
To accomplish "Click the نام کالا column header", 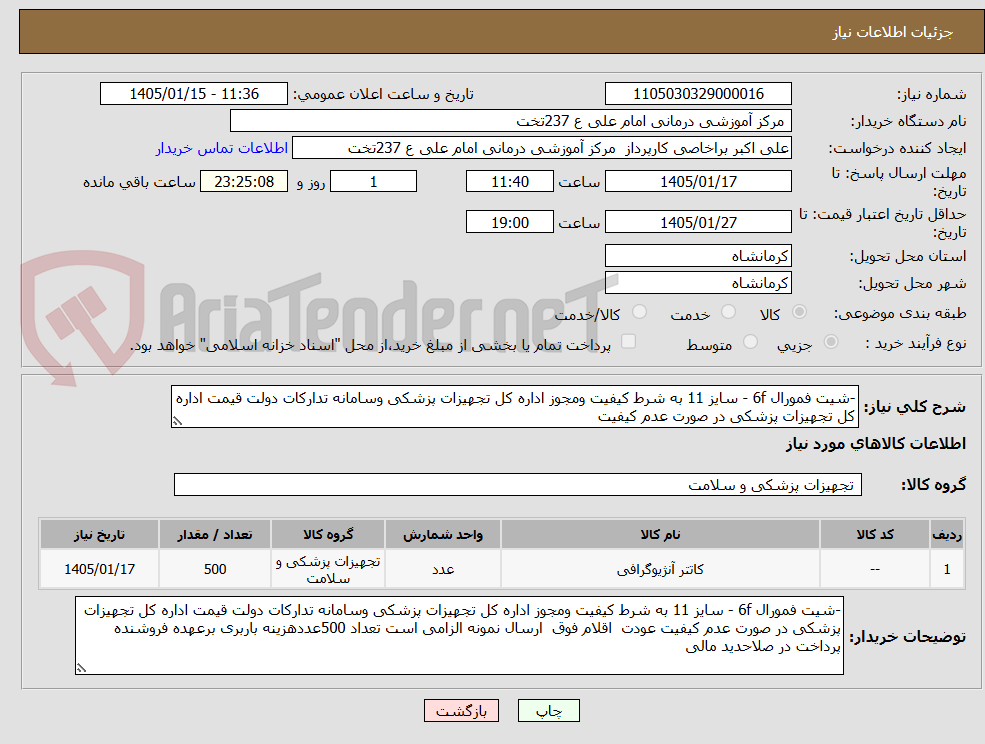I will [660, 534].
